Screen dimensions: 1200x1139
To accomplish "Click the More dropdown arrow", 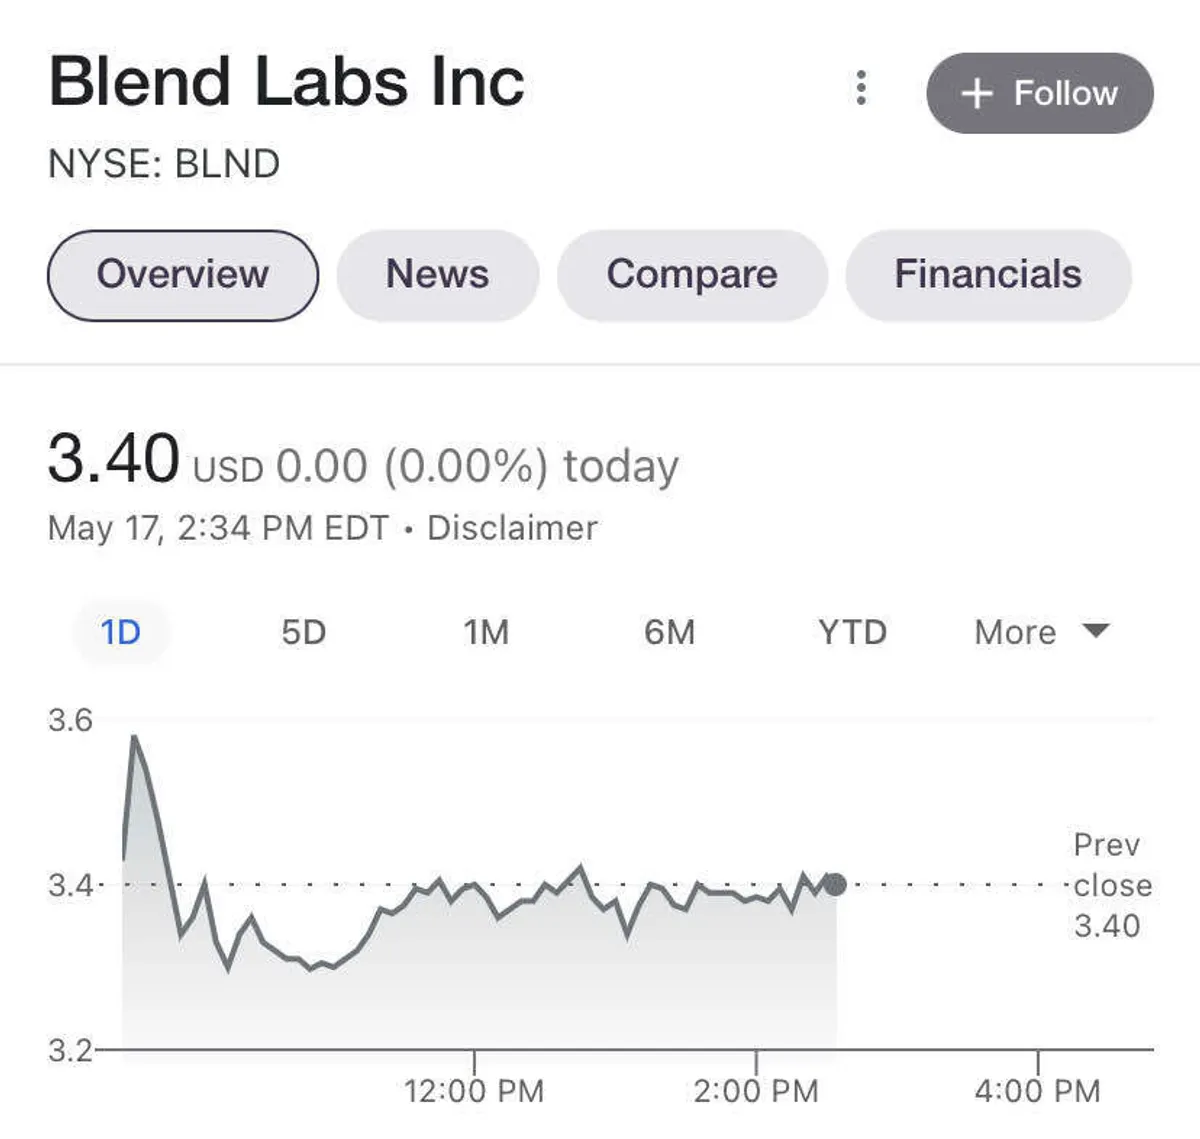I will pyautogui.click(x=1096, y=630).
